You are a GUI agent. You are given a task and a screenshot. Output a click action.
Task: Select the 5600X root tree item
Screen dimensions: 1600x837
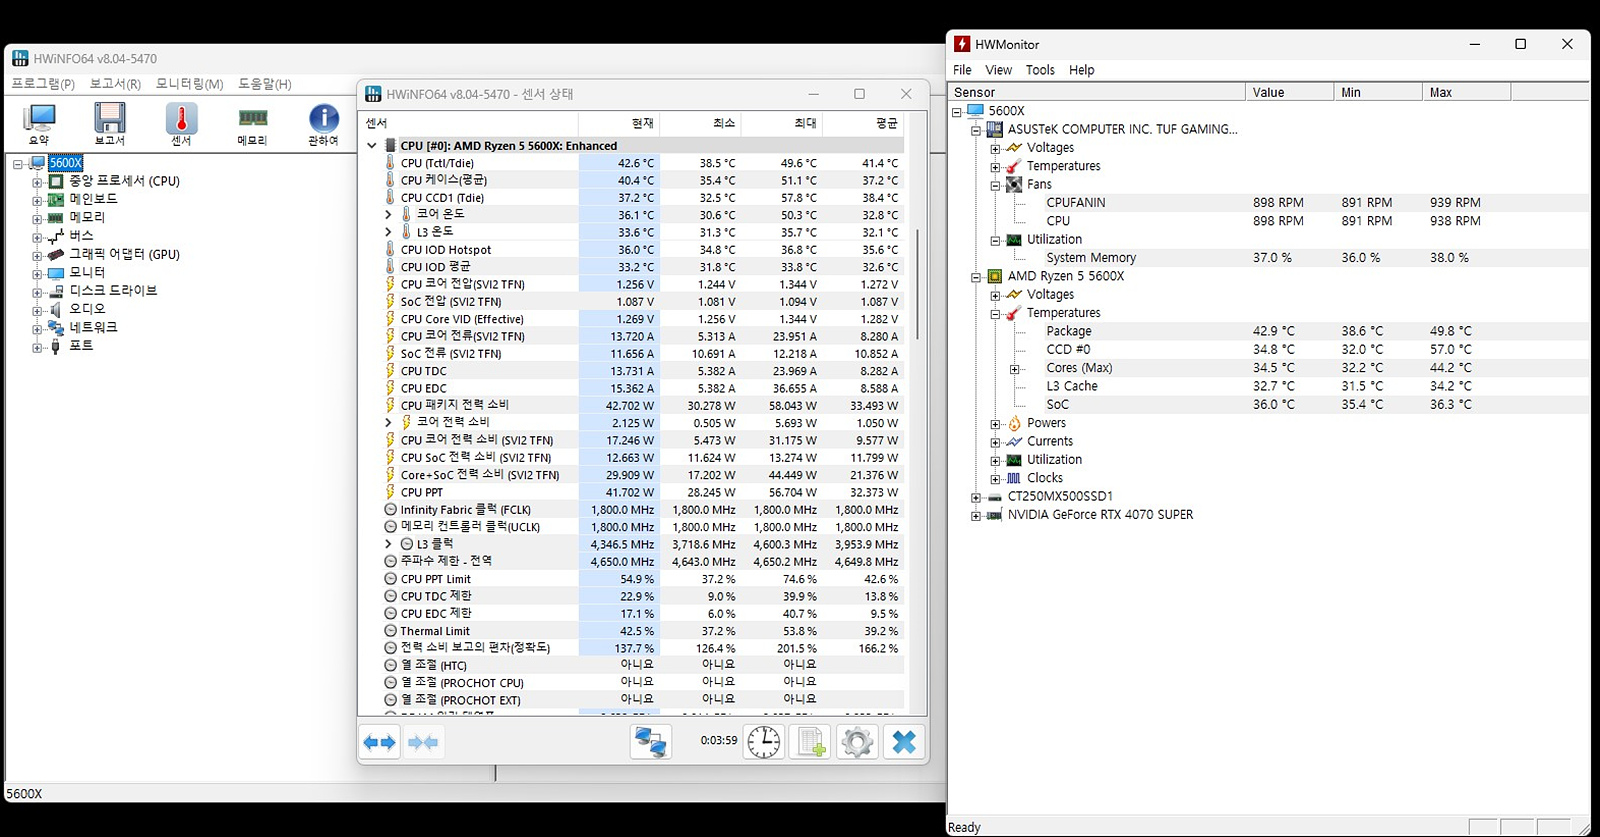coord(65,163)
